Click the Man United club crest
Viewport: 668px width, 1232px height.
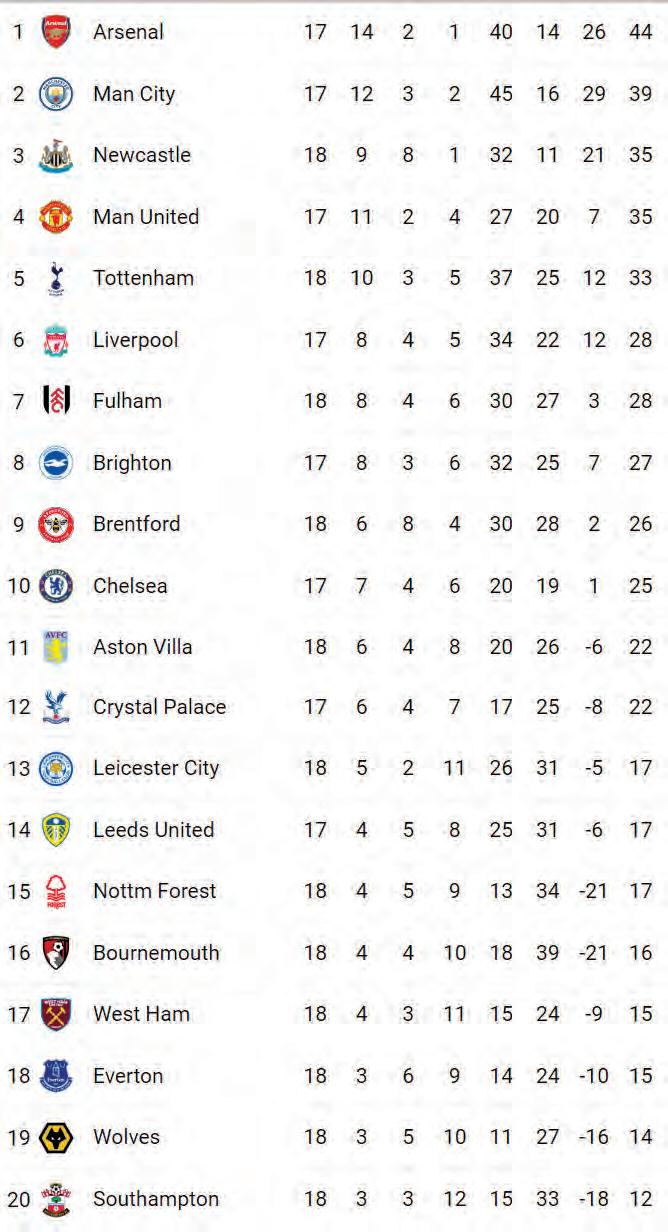click(56, 217)
